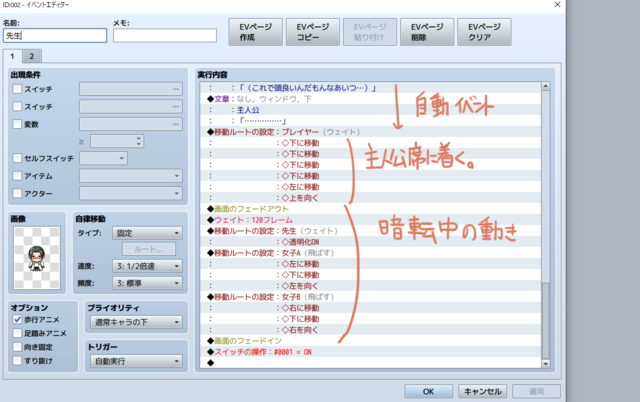The height and width of the screenshot is (402, 640).
Task: Select the ◇左を向く command row
Action: (370, 286)
